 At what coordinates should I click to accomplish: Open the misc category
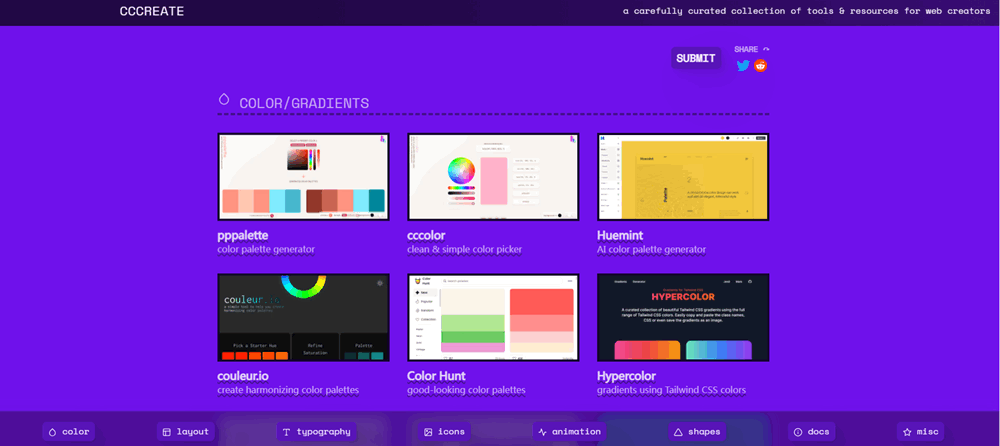920,432
